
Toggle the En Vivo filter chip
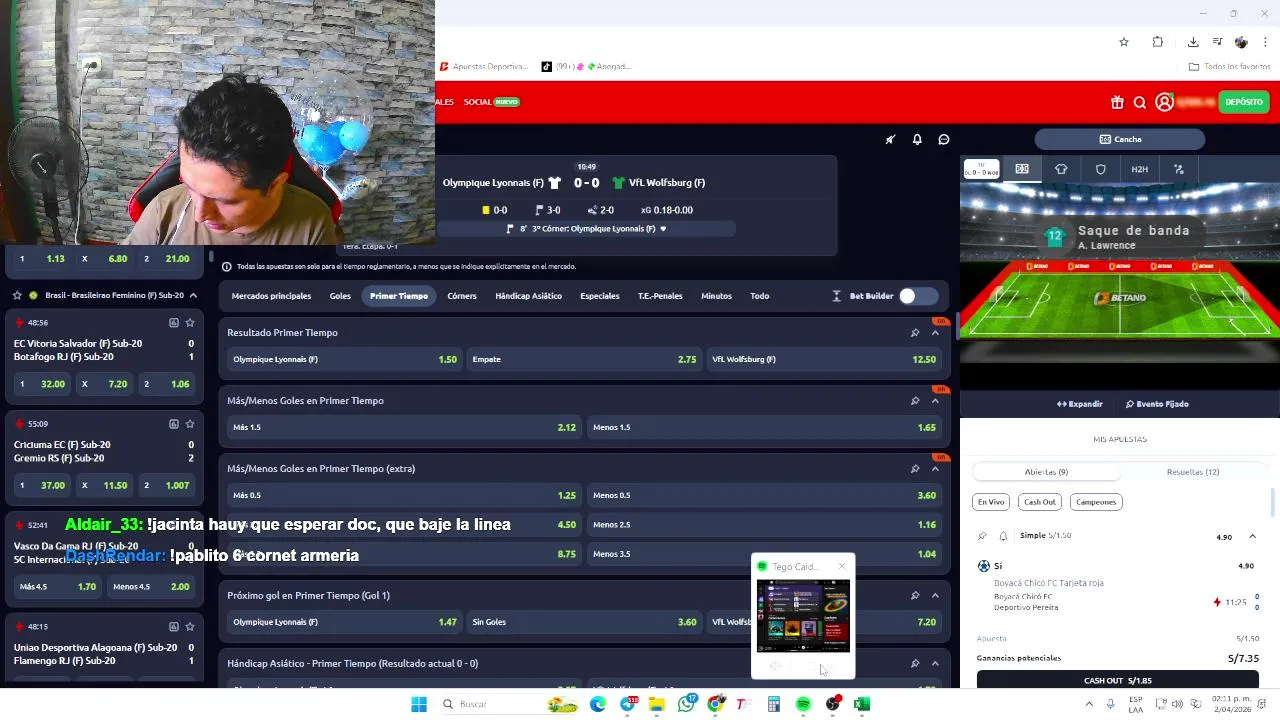991,502
